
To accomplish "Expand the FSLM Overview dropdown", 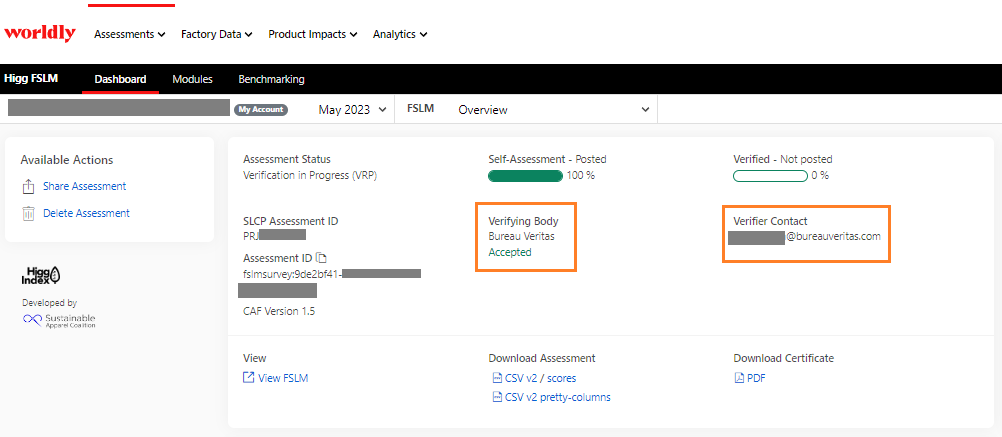I will (x=553, y=110).
